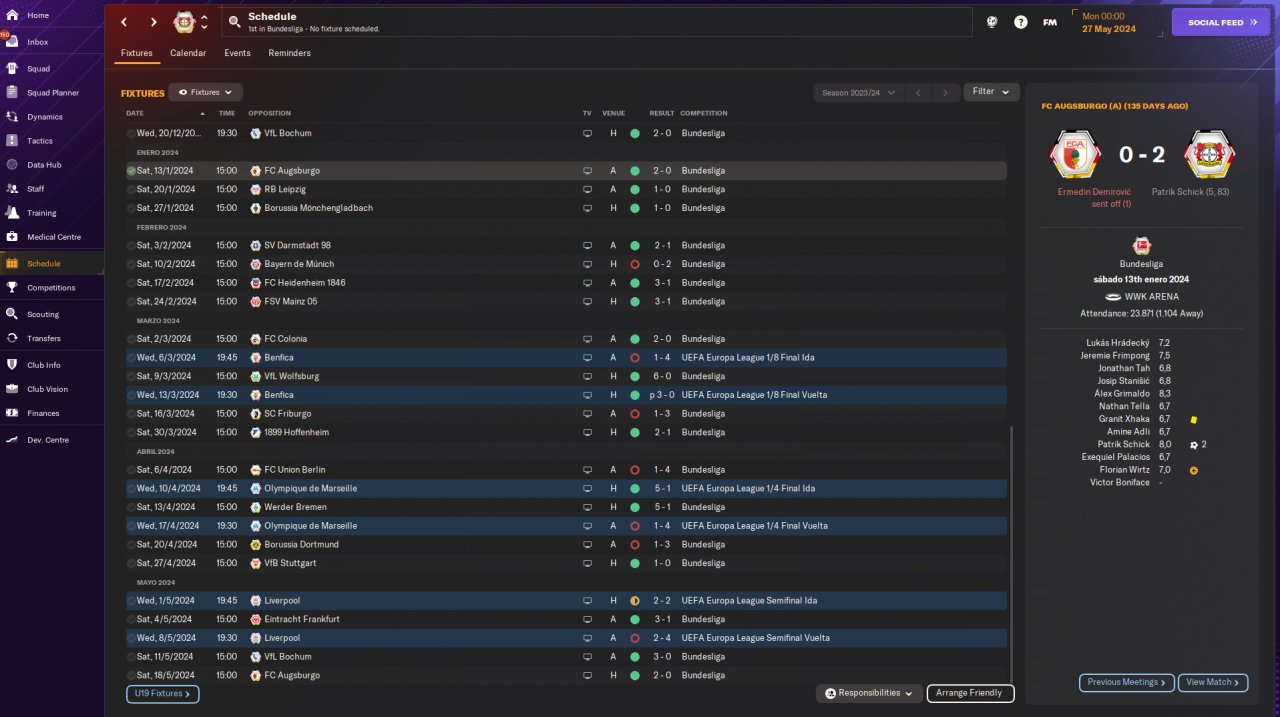Open Schedule in the sidebar
1280x717 pixels.
point(51,264)
